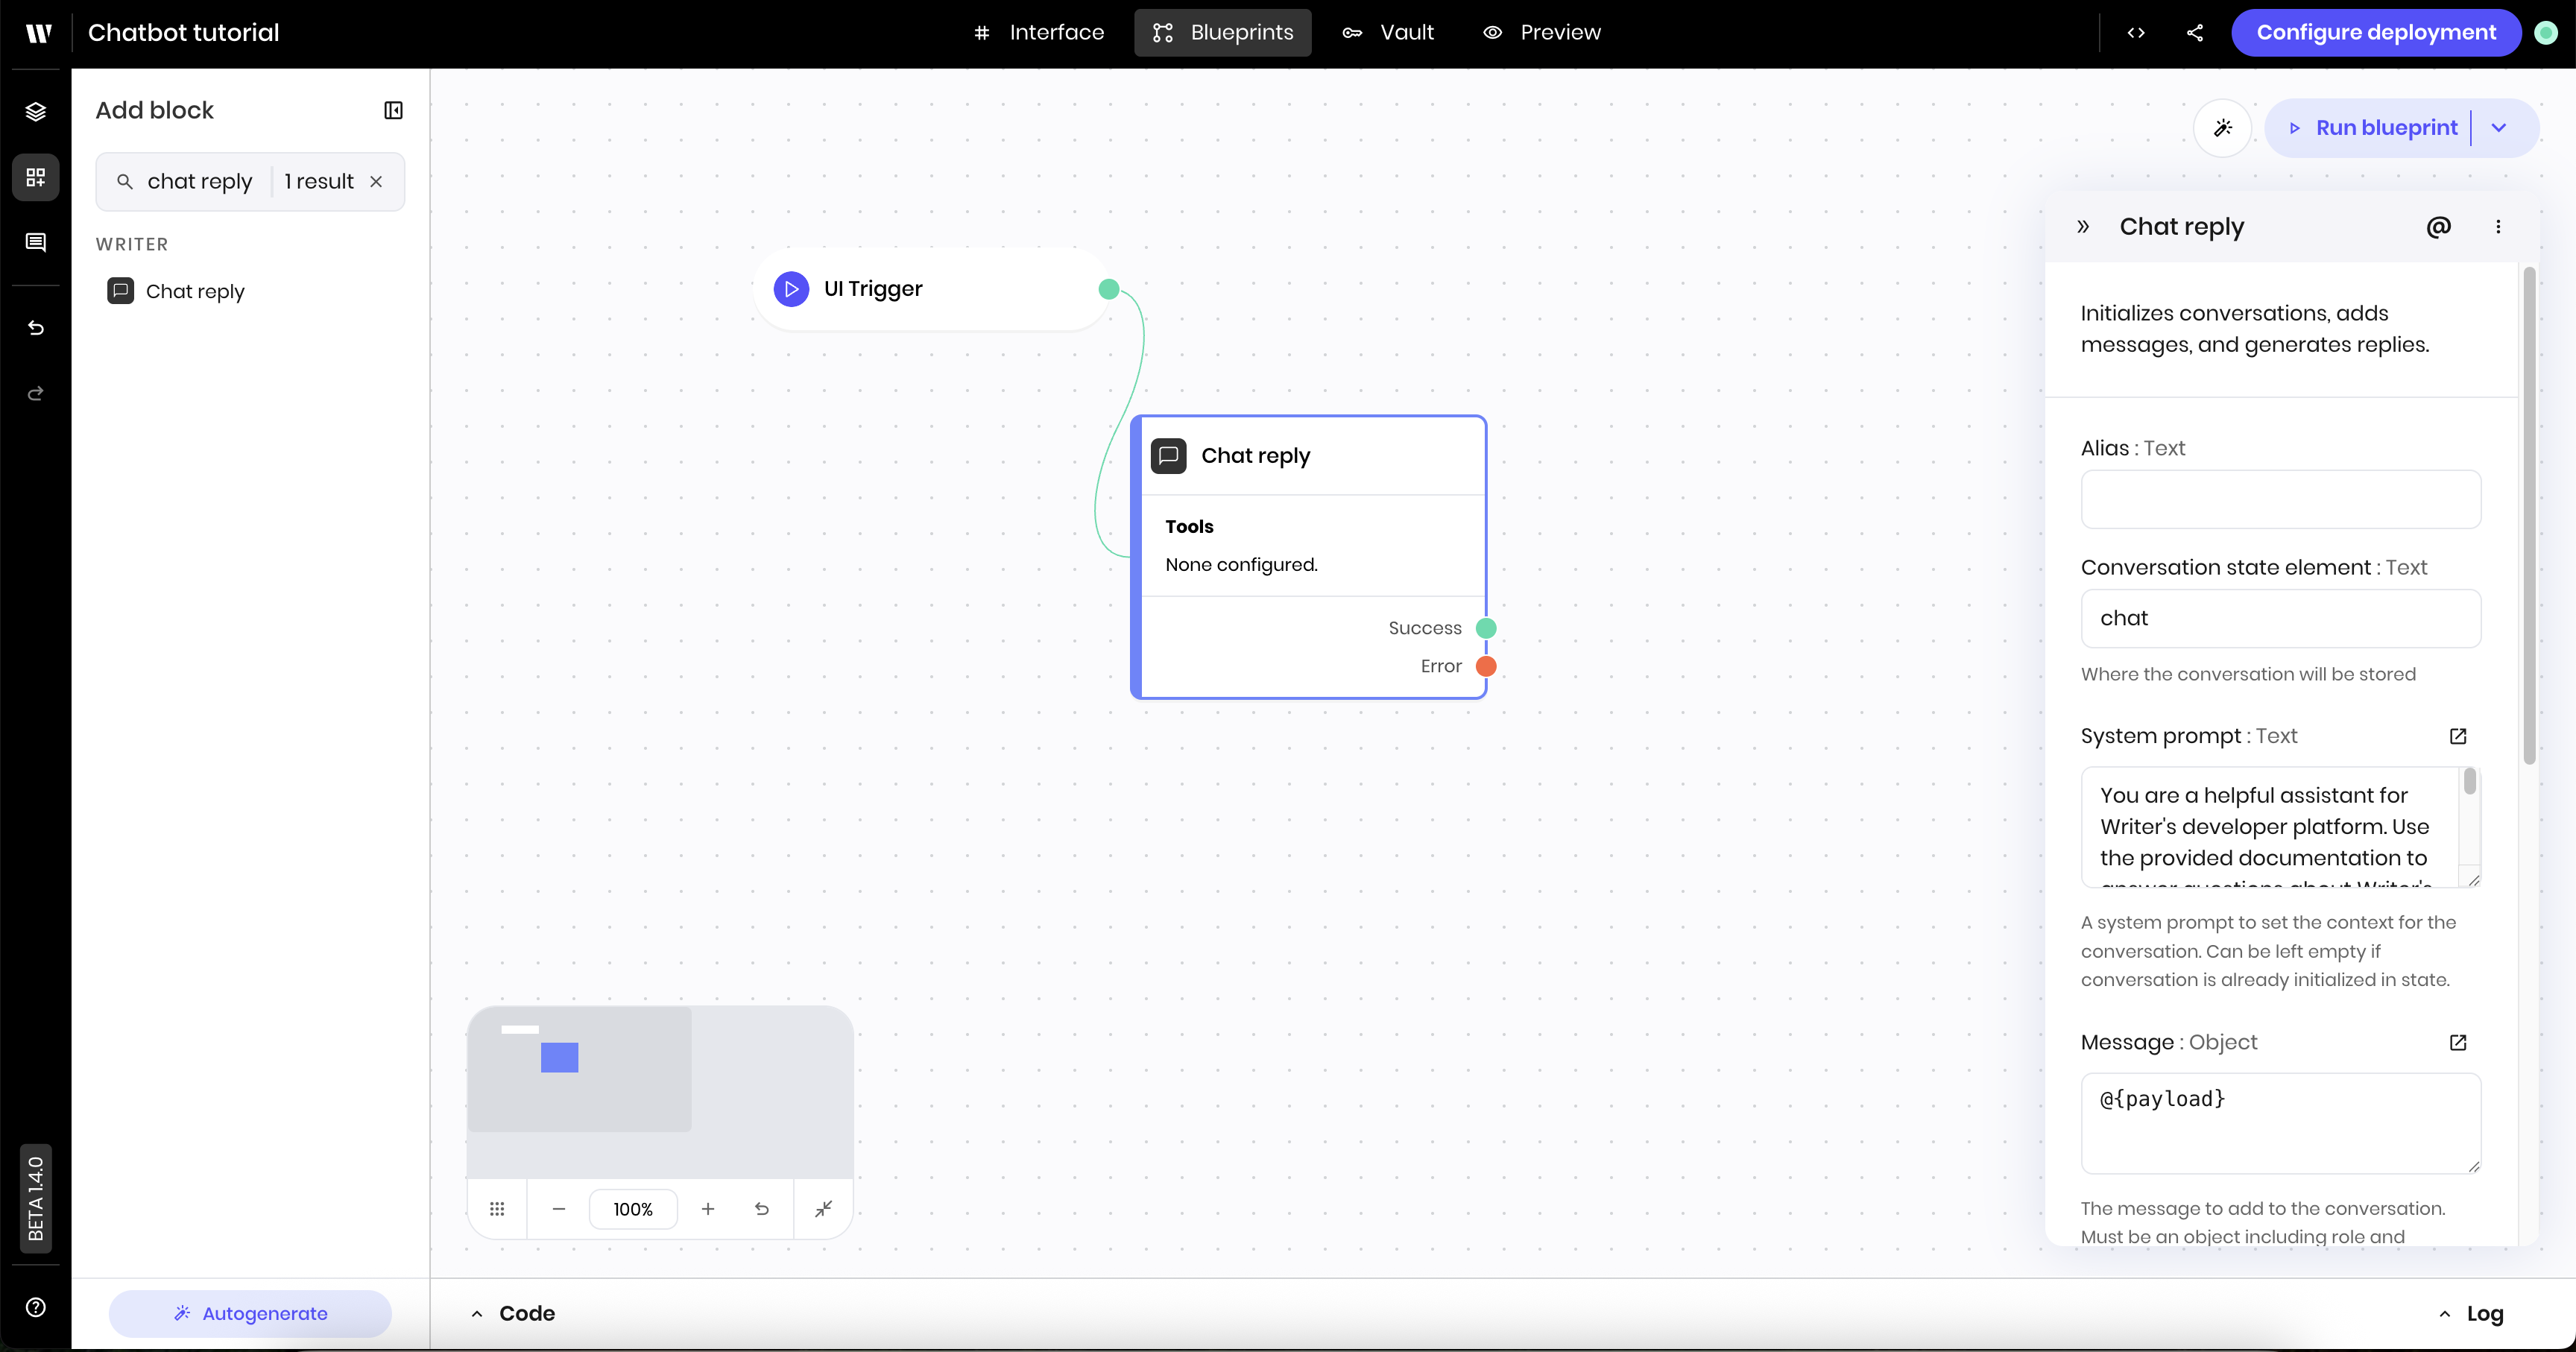Screen dimensions: 2576x1352
Task: Toggle the Add block panel collapse icon
Action: (x=393, y=110)
